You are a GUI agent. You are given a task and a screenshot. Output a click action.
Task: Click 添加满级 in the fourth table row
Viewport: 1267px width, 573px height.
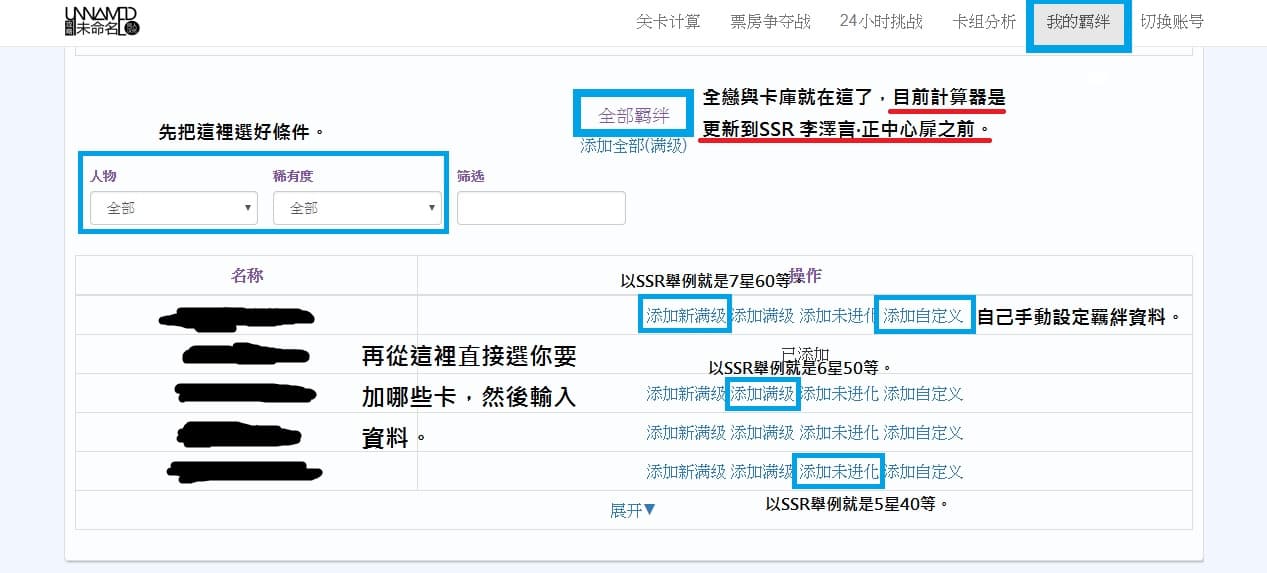point(762,432)
